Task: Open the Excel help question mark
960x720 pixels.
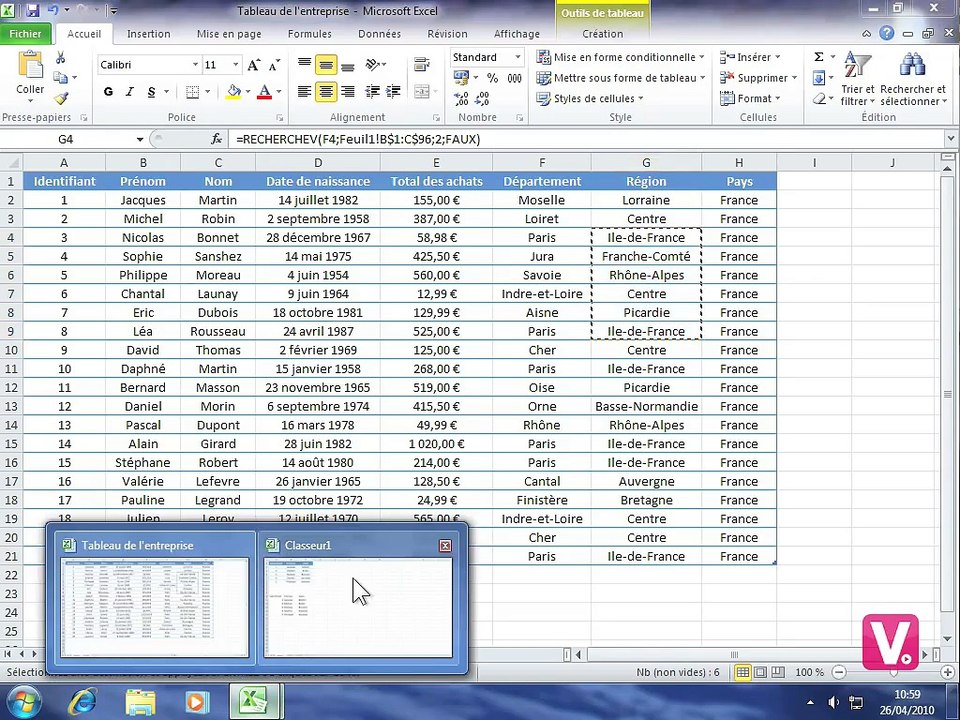Action: (x=887, y=34)
